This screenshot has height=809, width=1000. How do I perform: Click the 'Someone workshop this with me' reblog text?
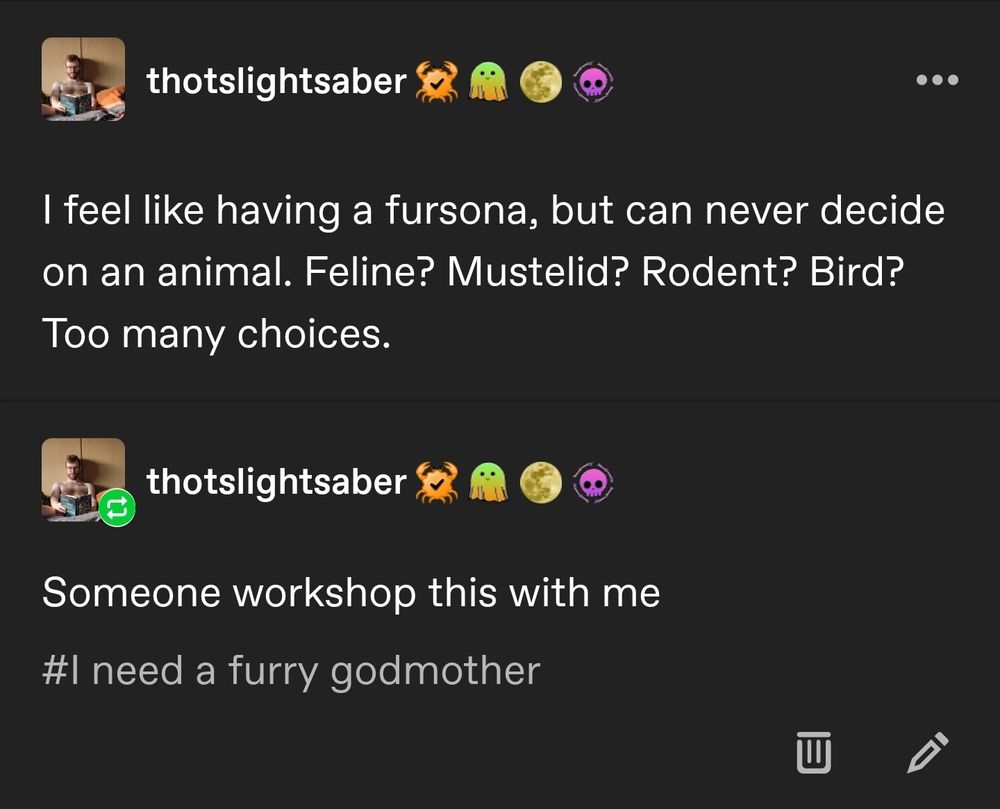351,593
